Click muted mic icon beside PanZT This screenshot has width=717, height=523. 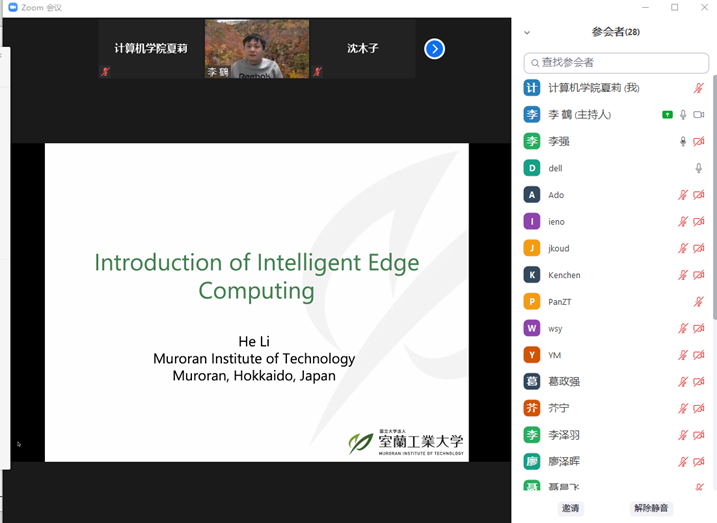tap(699, 302)
